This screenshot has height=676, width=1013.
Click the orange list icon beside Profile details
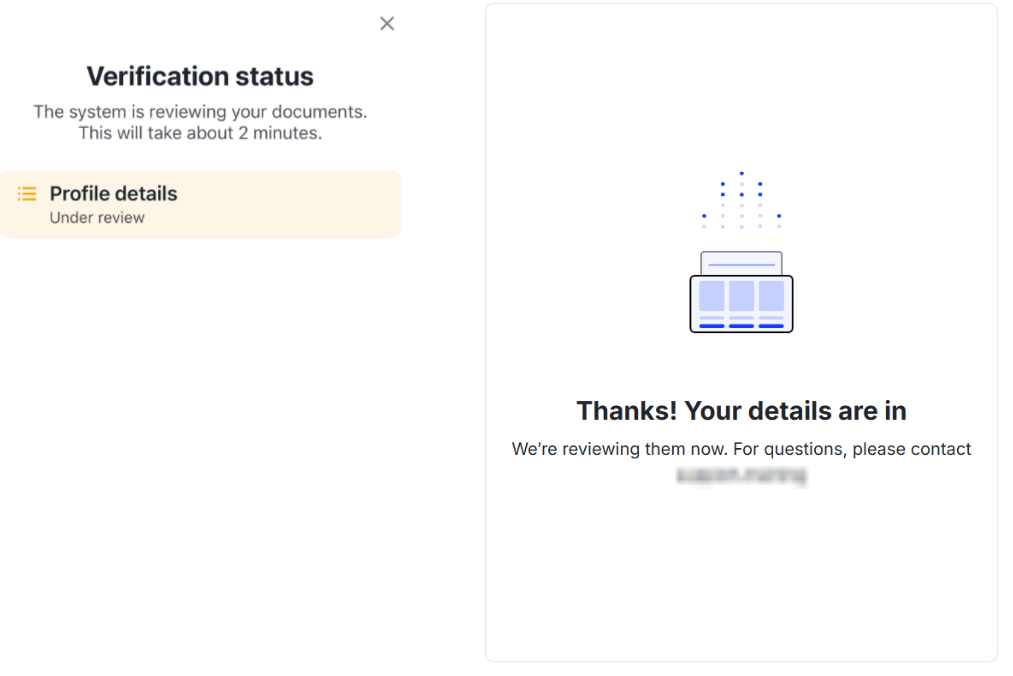click(x=27, y=194)
